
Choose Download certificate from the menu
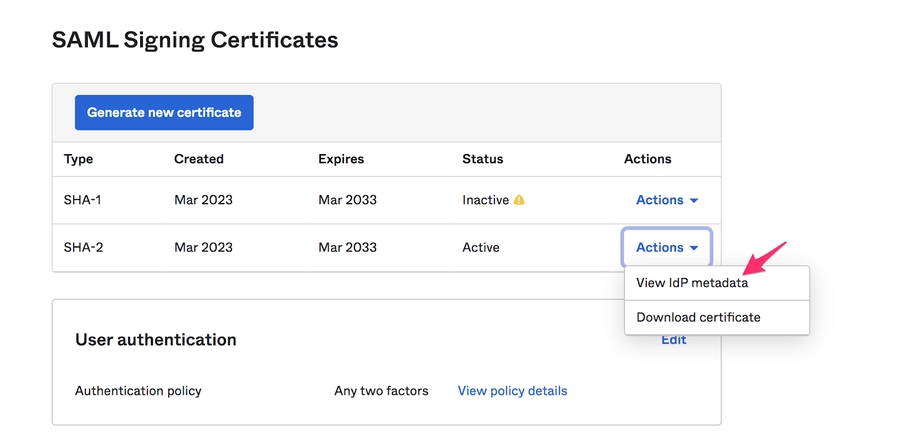698,317
